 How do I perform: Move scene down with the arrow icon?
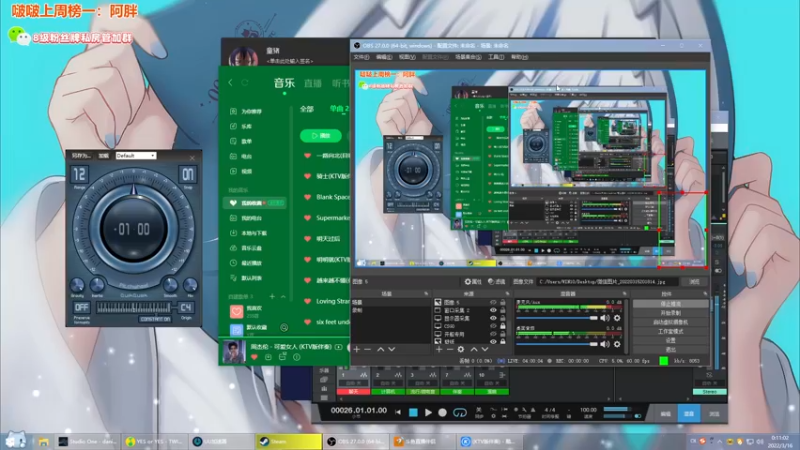click(391, 349)
